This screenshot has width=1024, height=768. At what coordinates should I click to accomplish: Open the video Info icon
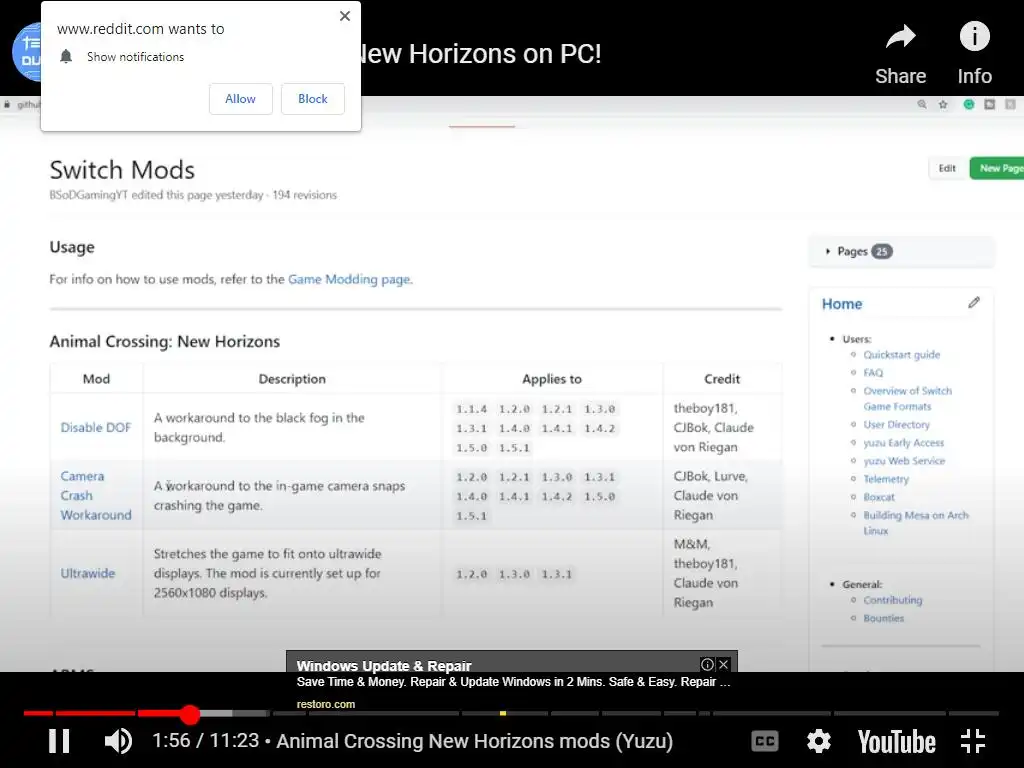974,36
